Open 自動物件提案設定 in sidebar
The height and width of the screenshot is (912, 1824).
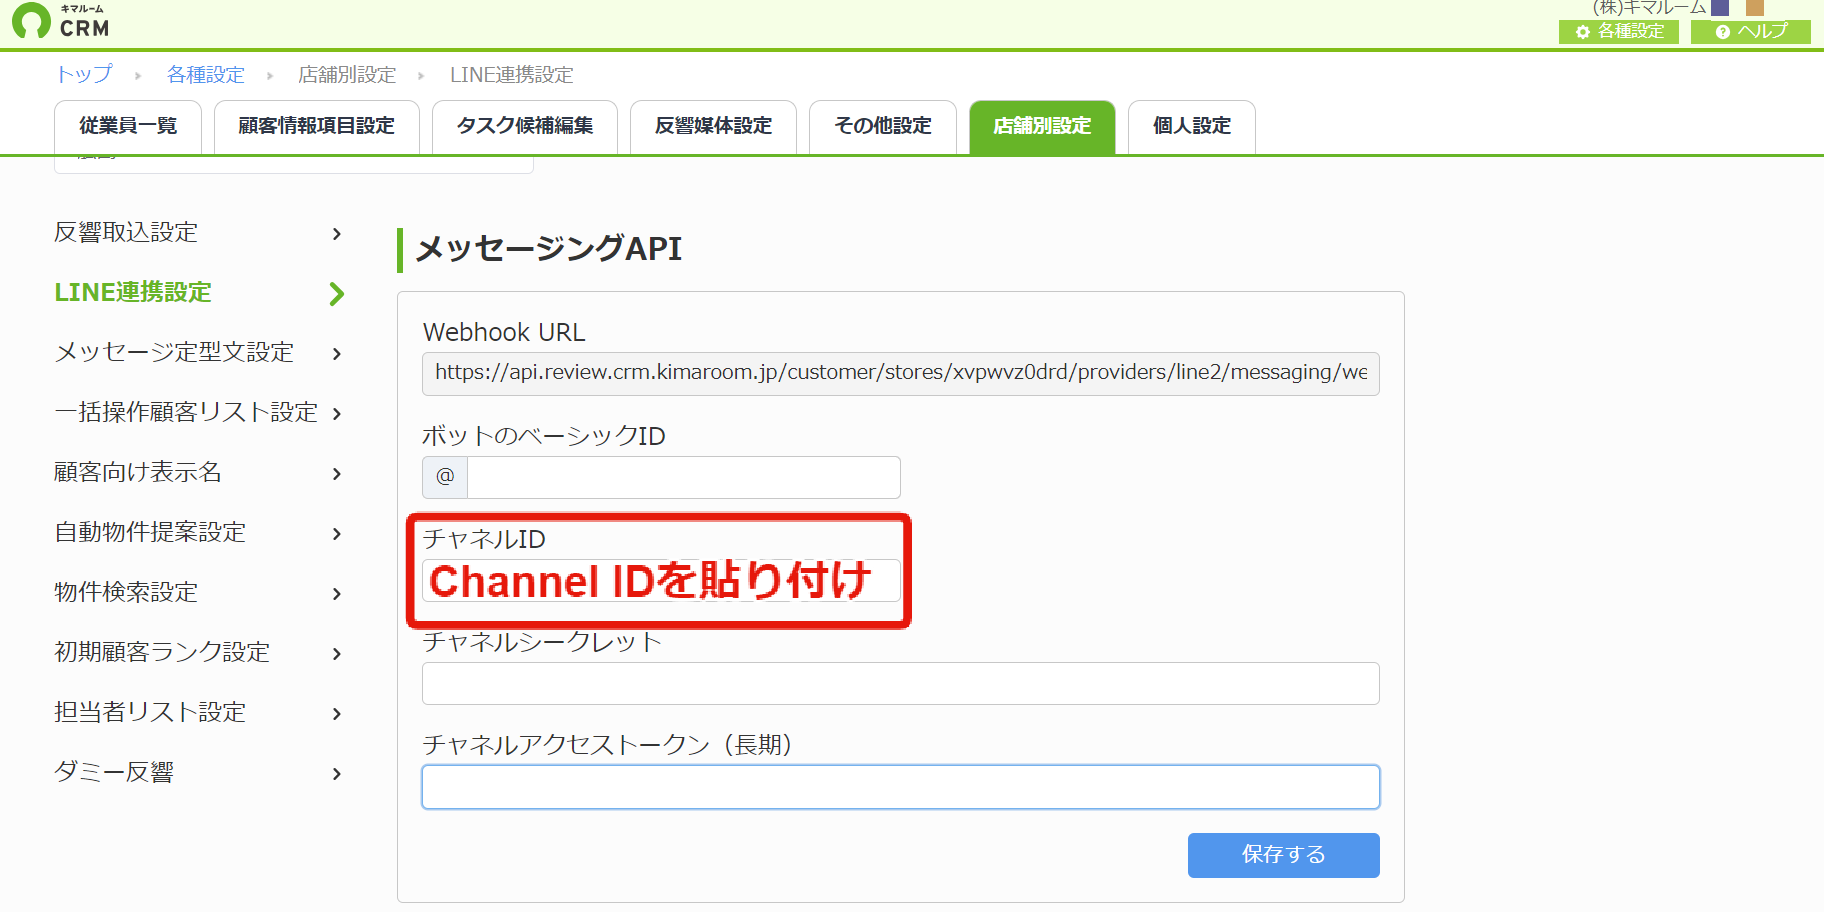click(x=150, y=532)
